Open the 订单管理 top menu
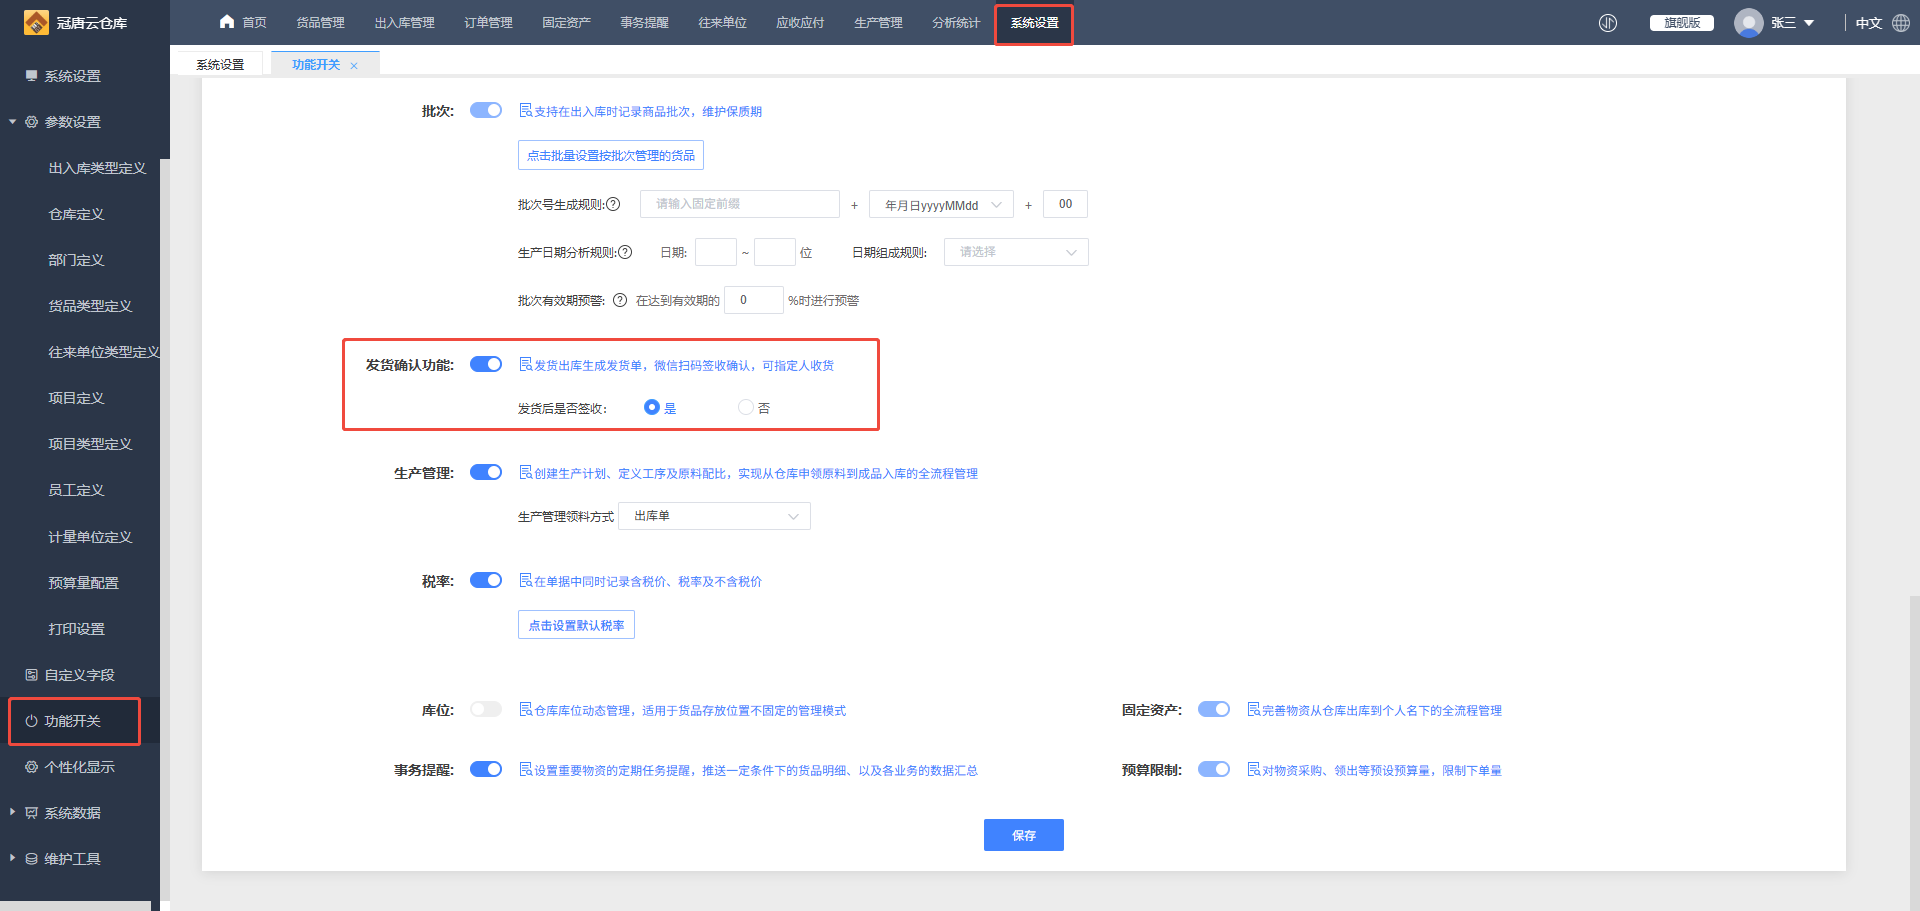The height and width of the screenshot is (911, 1920). tap(488, 23)
